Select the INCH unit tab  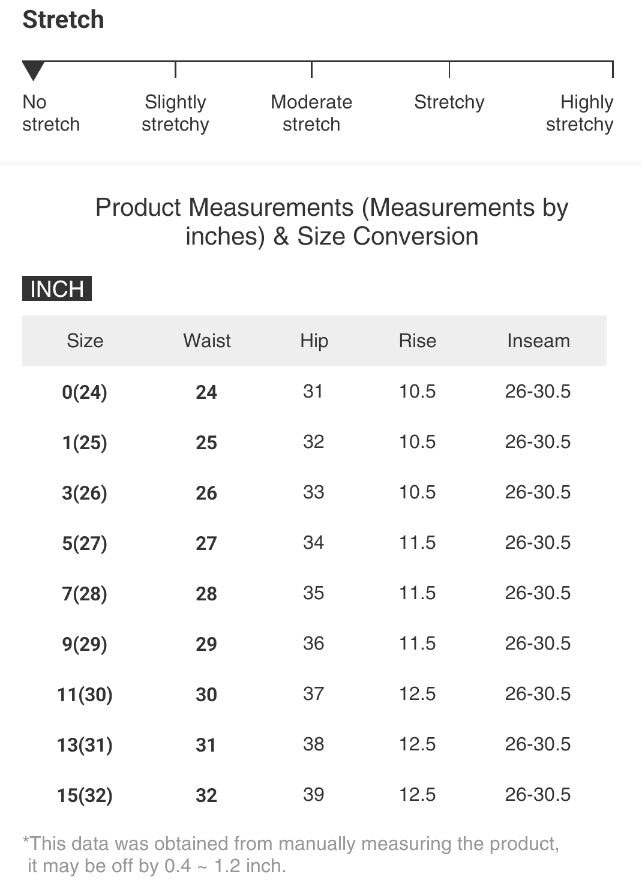click(57, 290)
